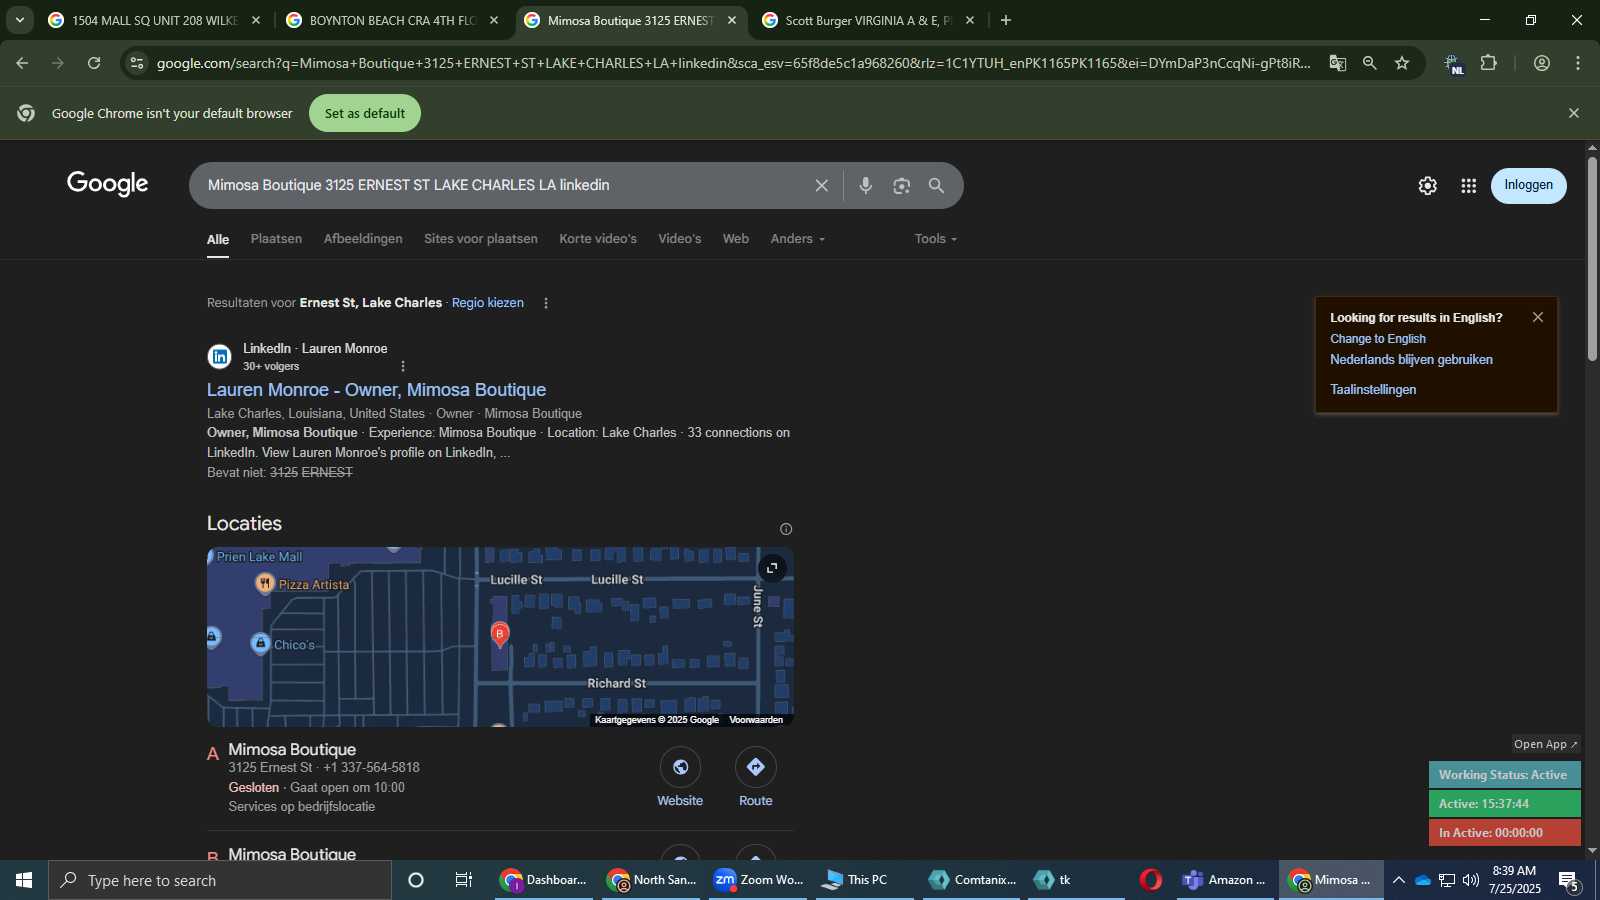The image size is (1600, 900).
Task: Open the search tabs dropdown arrow
Action: pyautogui.click(x=19, y=20)
